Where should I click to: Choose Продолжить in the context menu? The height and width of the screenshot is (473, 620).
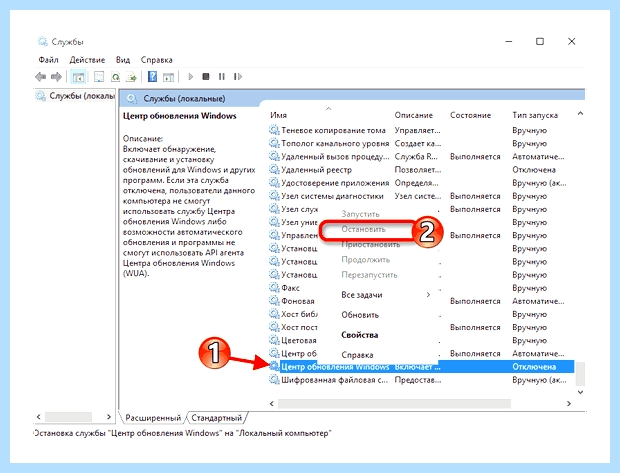[x=365, y=260]
